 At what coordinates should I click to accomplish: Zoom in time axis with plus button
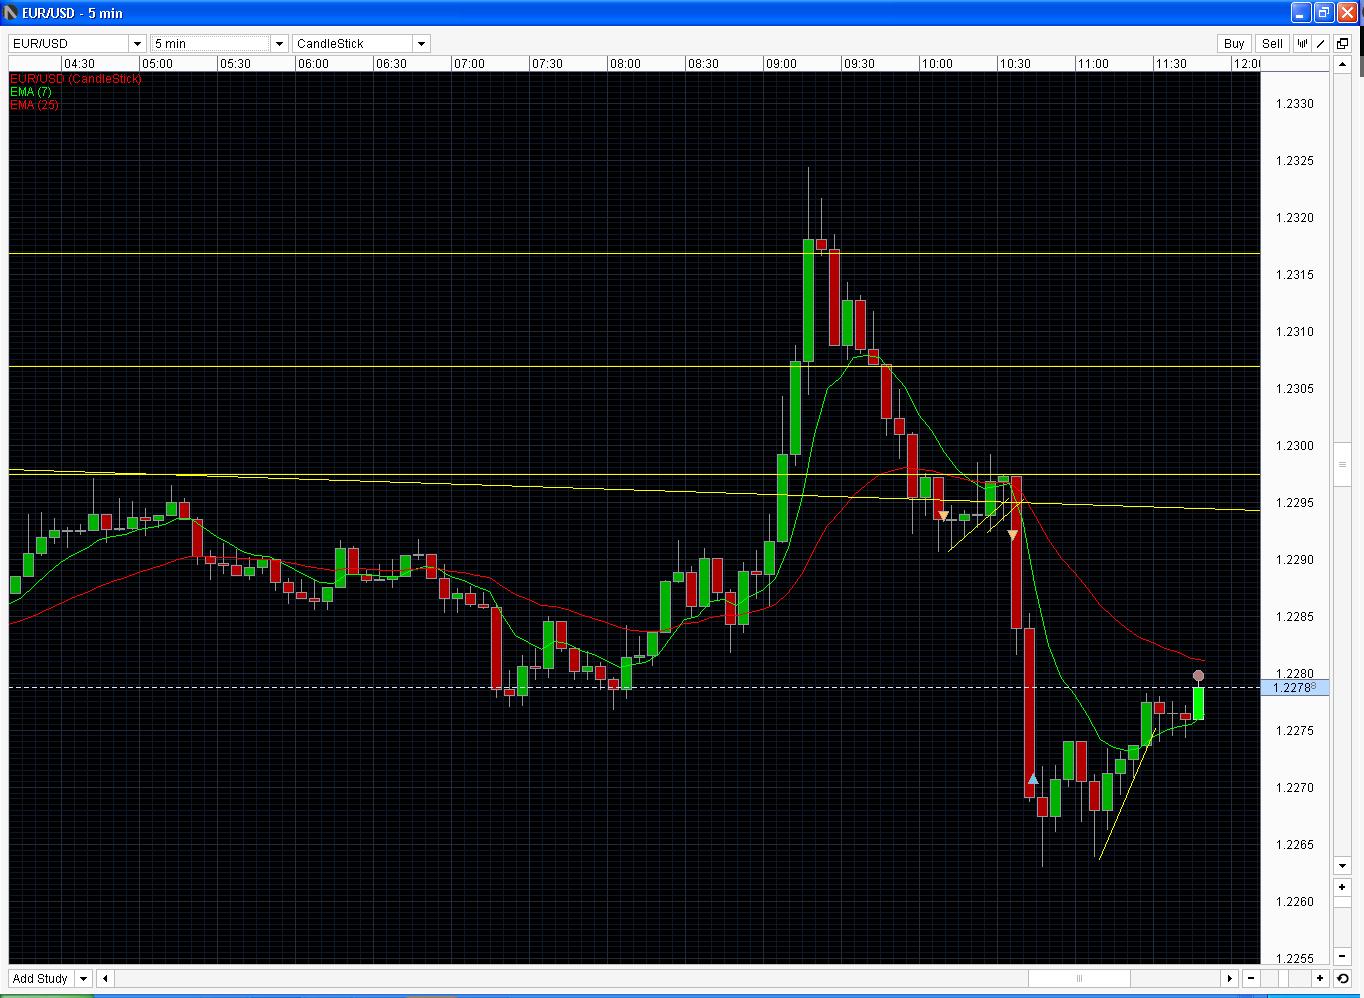pos(1320,979)
